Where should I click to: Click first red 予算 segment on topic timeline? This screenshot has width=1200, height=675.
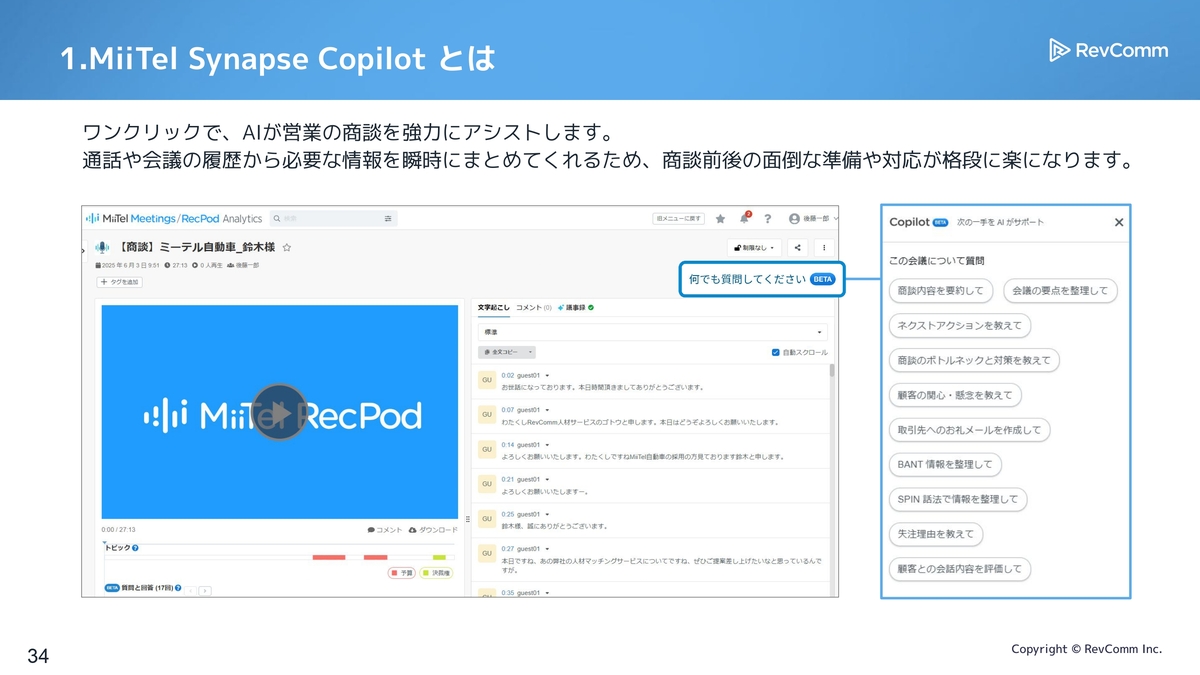329,557
